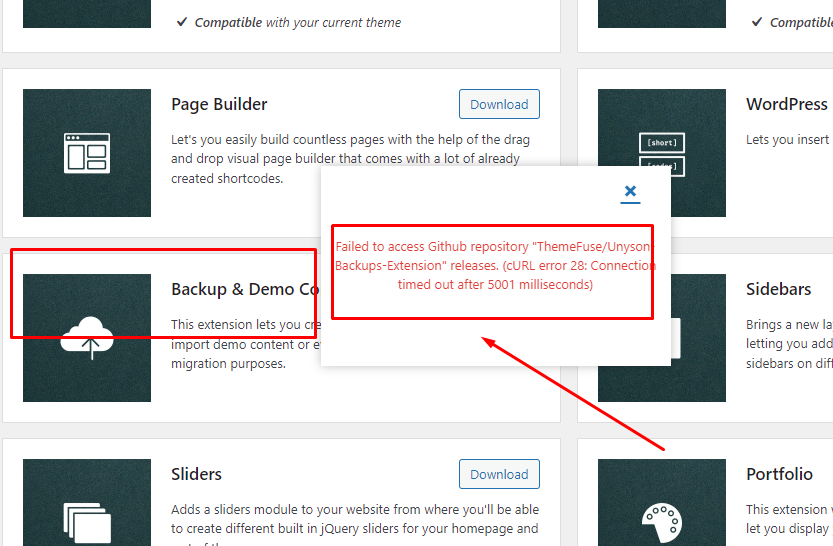Download the Page Builder extension
Image resolution: width=833 pixels, height=546 pixels.
tap(499, 104)
